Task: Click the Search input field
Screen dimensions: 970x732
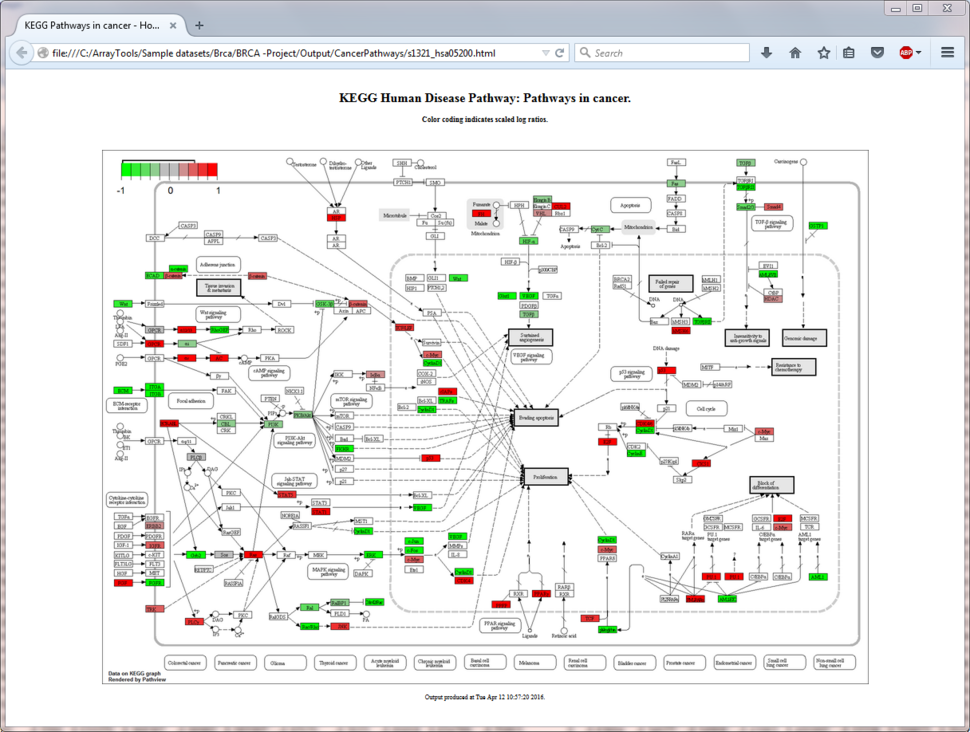Action: (x=662, y=53)
